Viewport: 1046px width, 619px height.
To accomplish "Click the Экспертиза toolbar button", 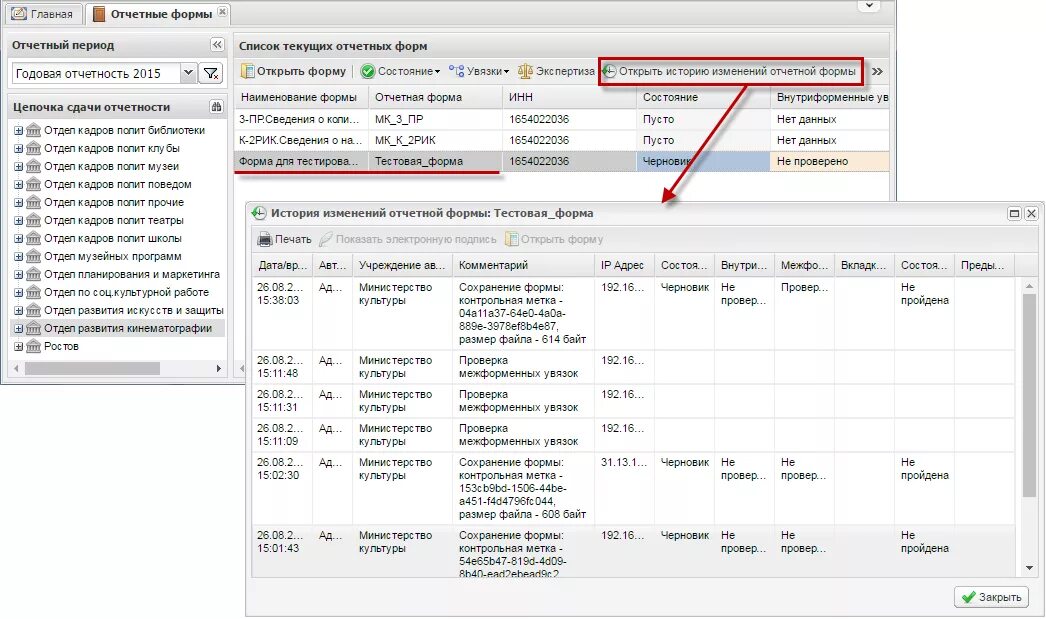I will pos(556,71).
